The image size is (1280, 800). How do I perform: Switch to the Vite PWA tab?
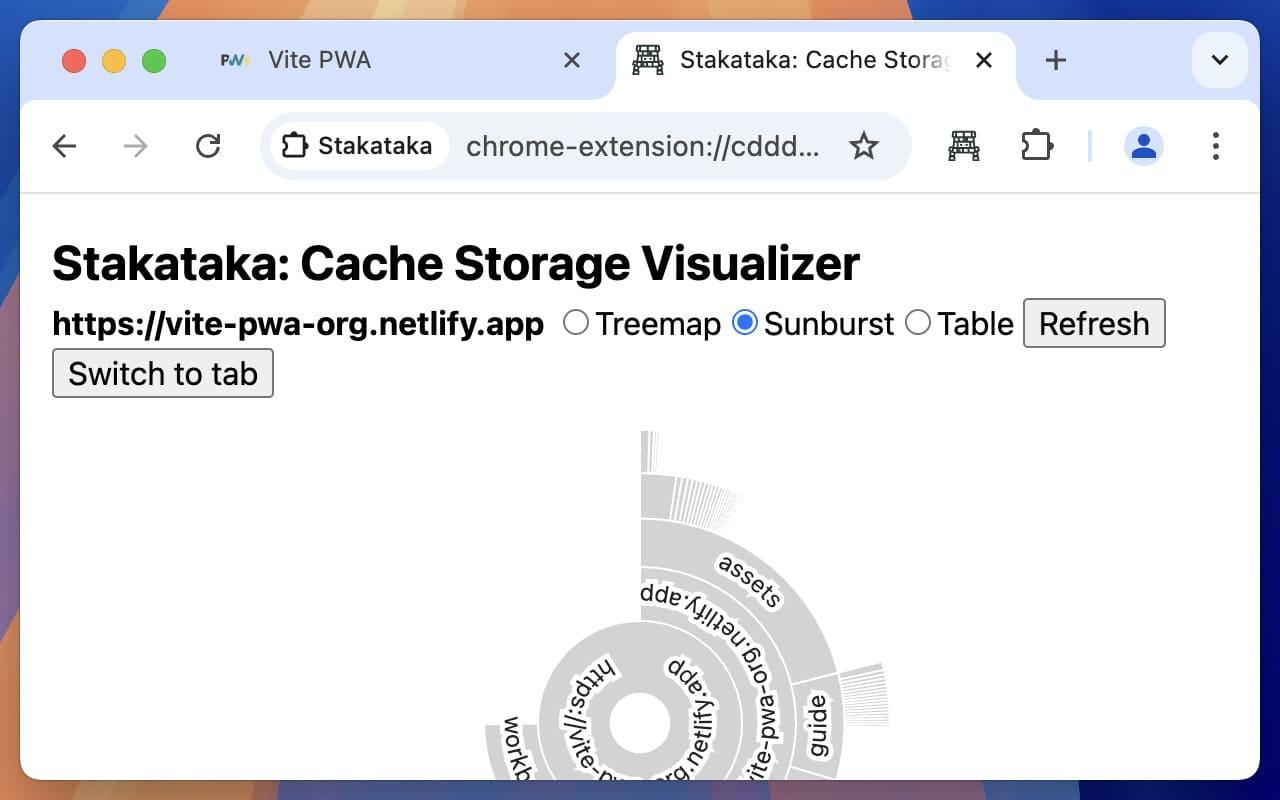click(400, 61)
